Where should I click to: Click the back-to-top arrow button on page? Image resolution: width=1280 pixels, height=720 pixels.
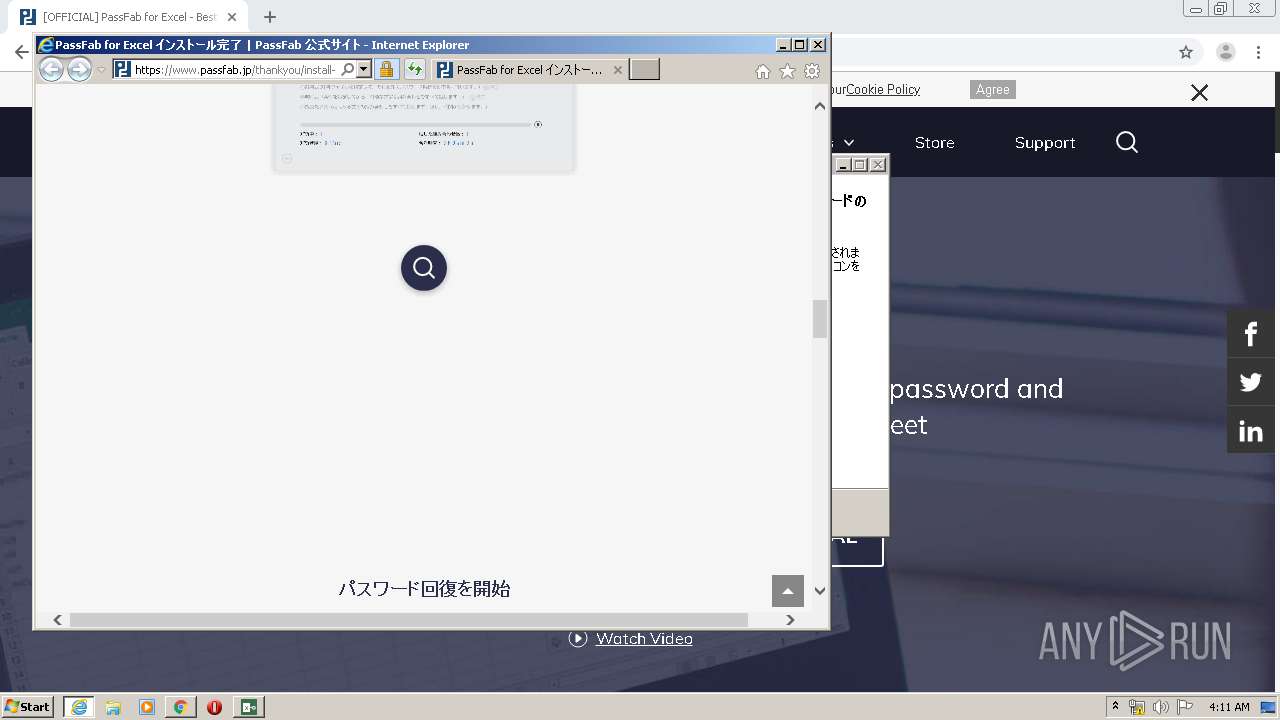pyautogui.click(x=788, y=591)
